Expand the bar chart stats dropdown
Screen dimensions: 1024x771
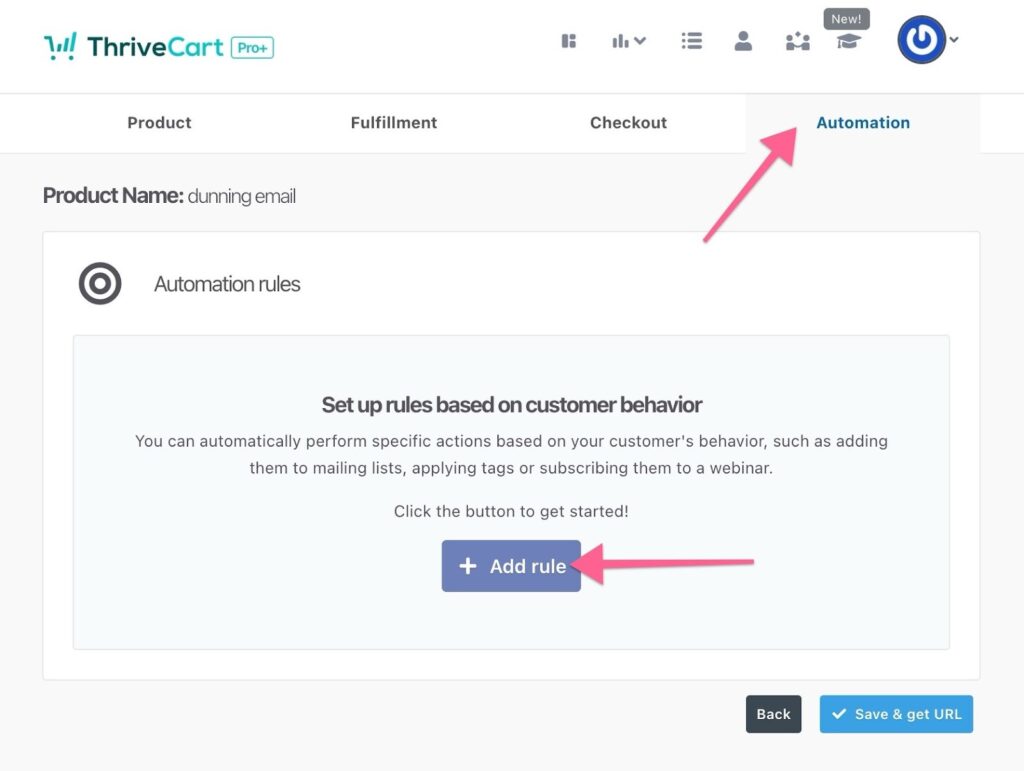pos(629,41)
